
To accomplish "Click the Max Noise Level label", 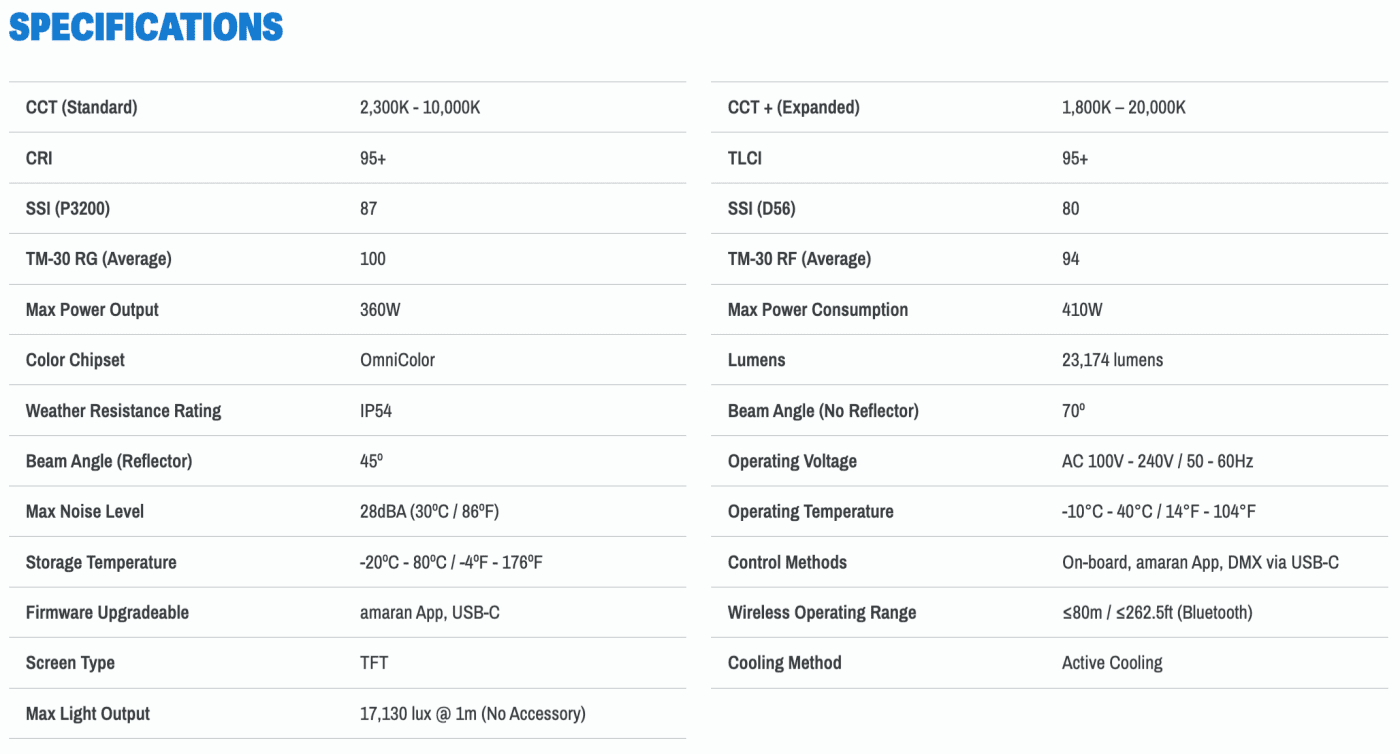I will pos(85,512).
